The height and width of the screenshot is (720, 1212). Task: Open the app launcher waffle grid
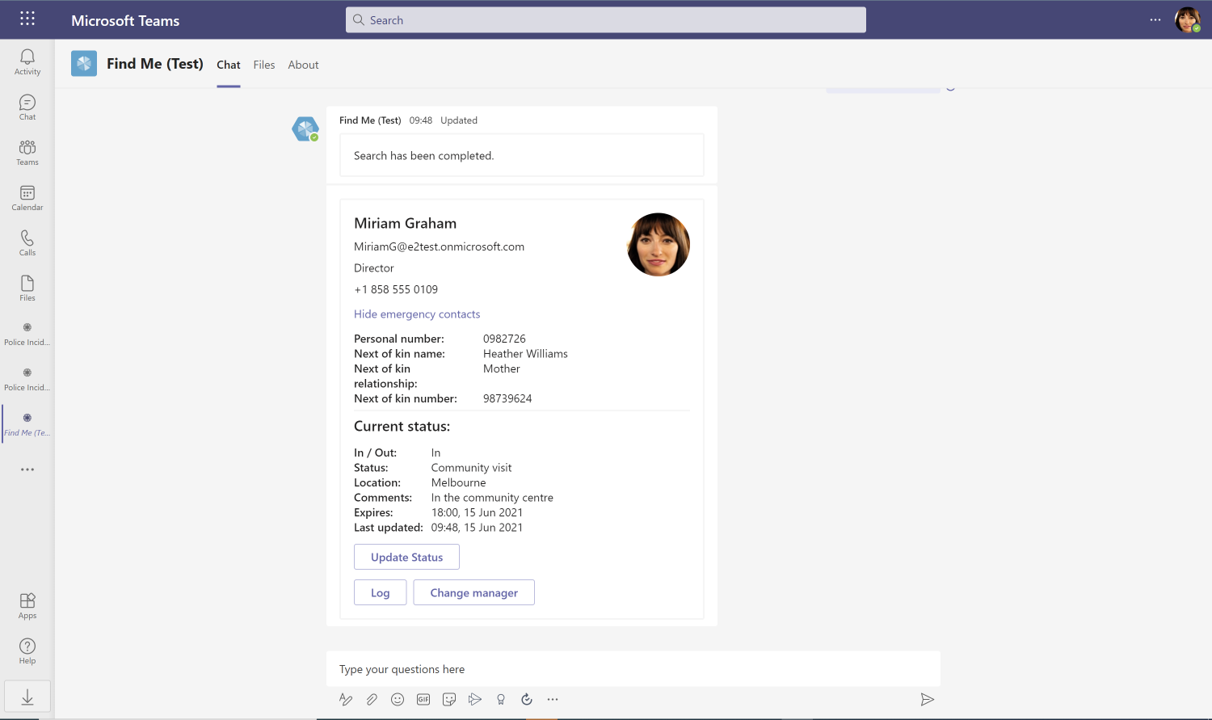[x=27, y=19]
